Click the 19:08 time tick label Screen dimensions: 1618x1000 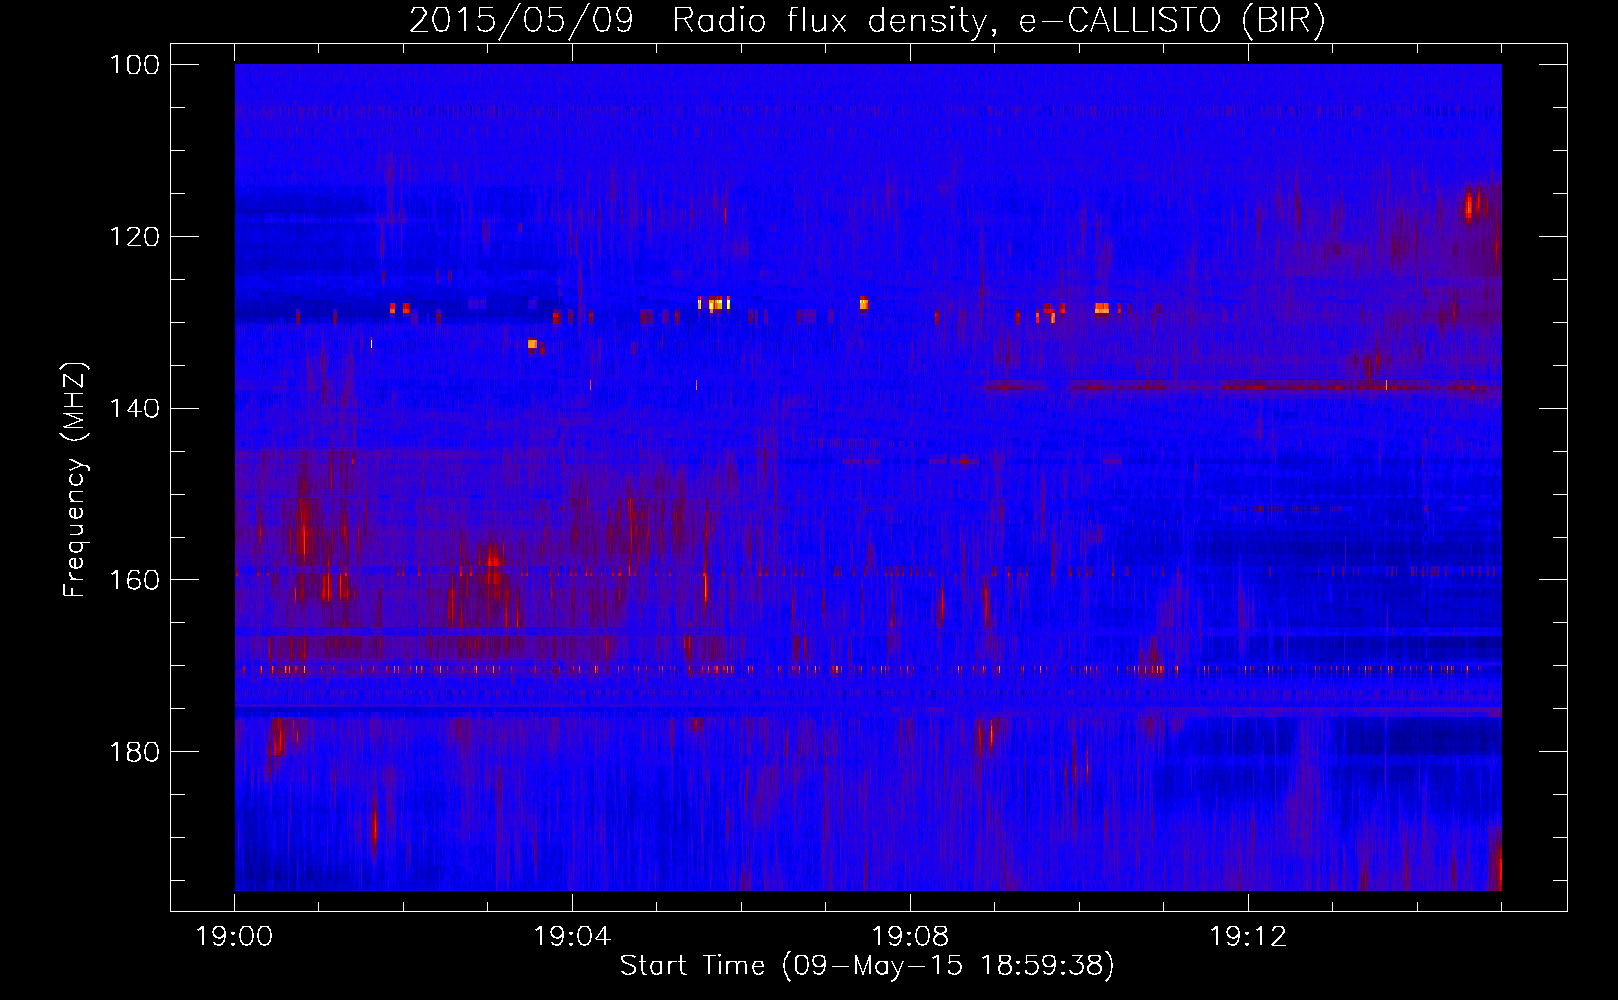pos(910,937)
